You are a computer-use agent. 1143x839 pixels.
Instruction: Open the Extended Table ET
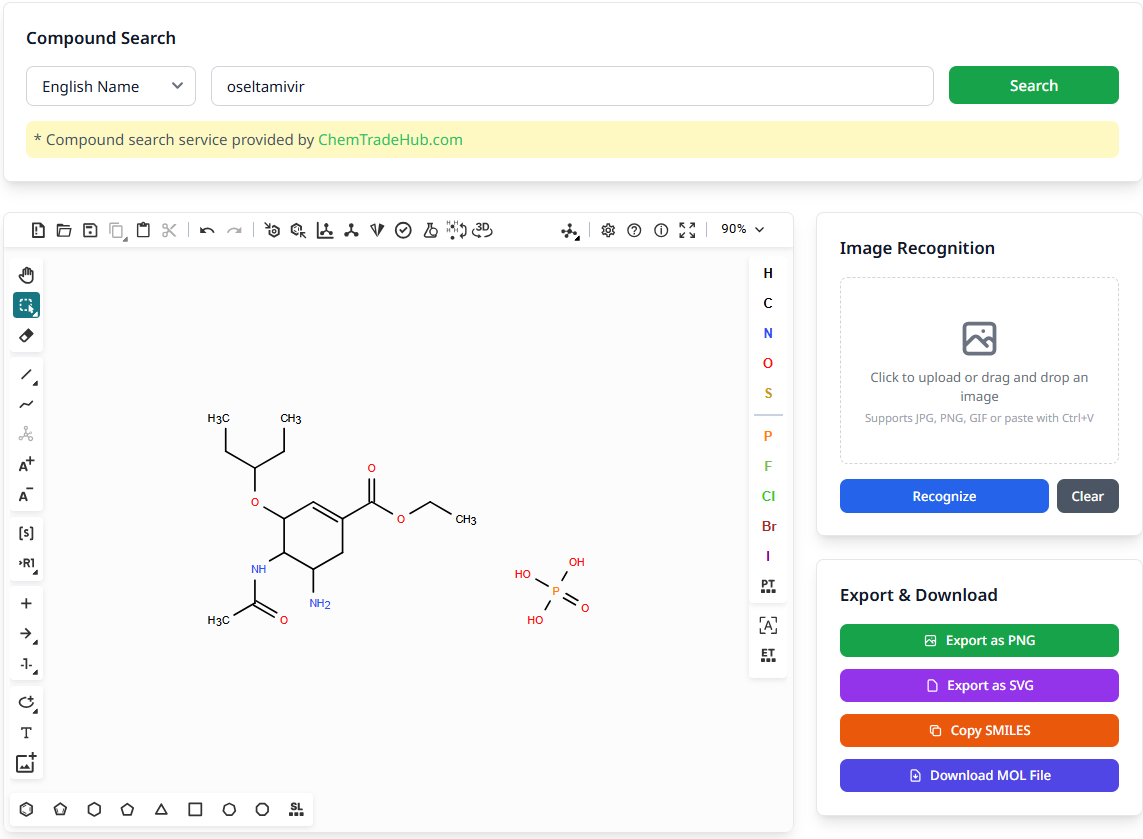(x=768, y=655)
